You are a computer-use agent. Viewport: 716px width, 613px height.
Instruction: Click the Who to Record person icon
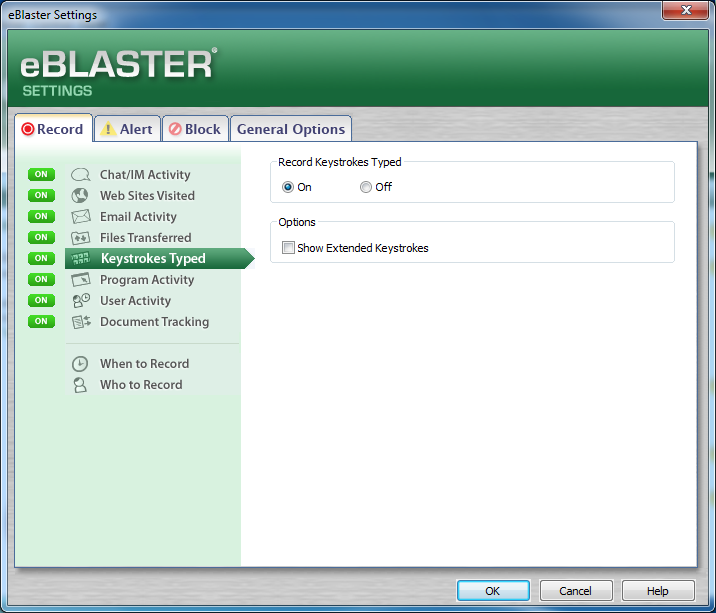tap(81, 385)
